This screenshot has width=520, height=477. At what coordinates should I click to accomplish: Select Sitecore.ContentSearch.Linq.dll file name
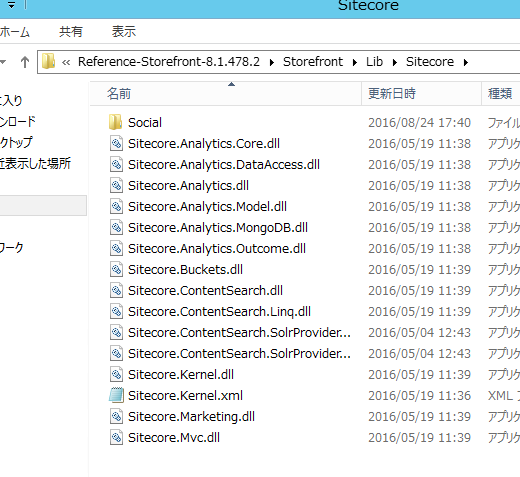pyautogui.click(x=219, y=312)
